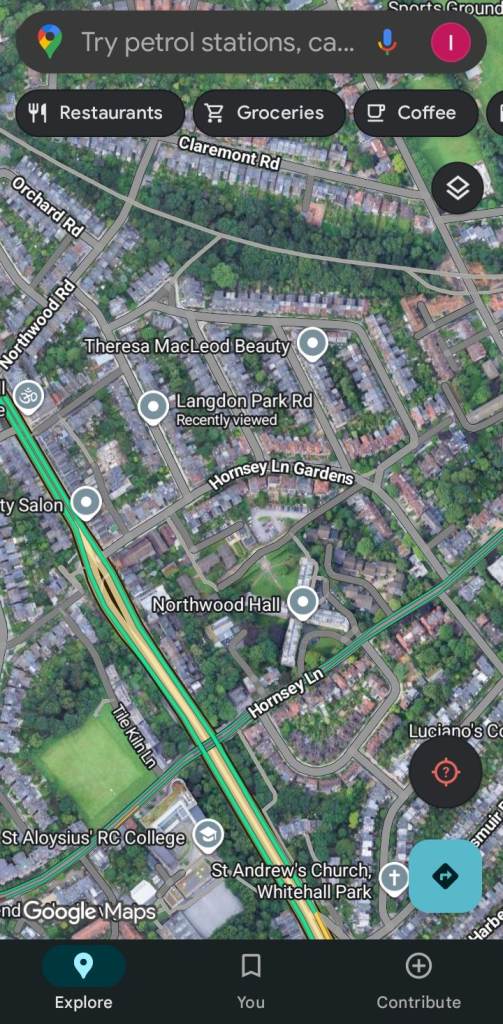
Task: Switch to the Contribute tab
Action: click(x=419, y=981)
